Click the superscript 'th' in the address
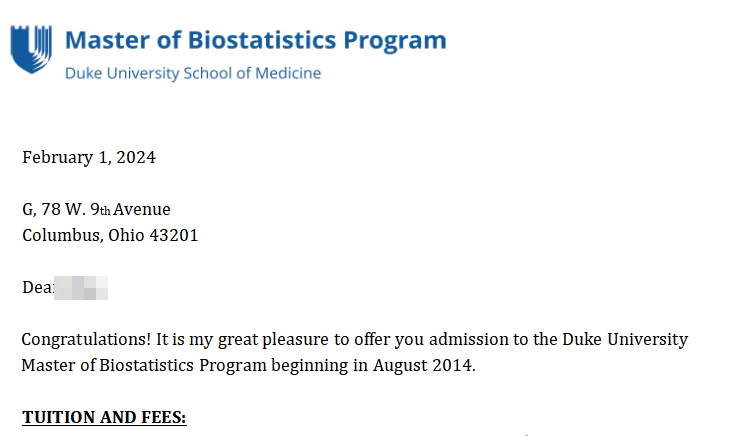 [105, 212]
